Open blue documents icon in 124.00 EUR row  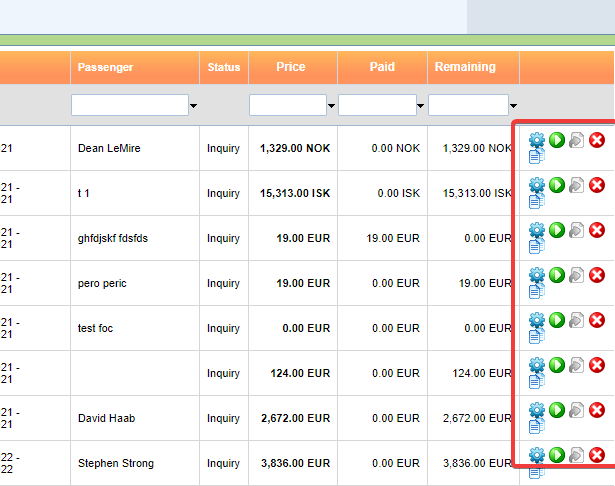536,381
